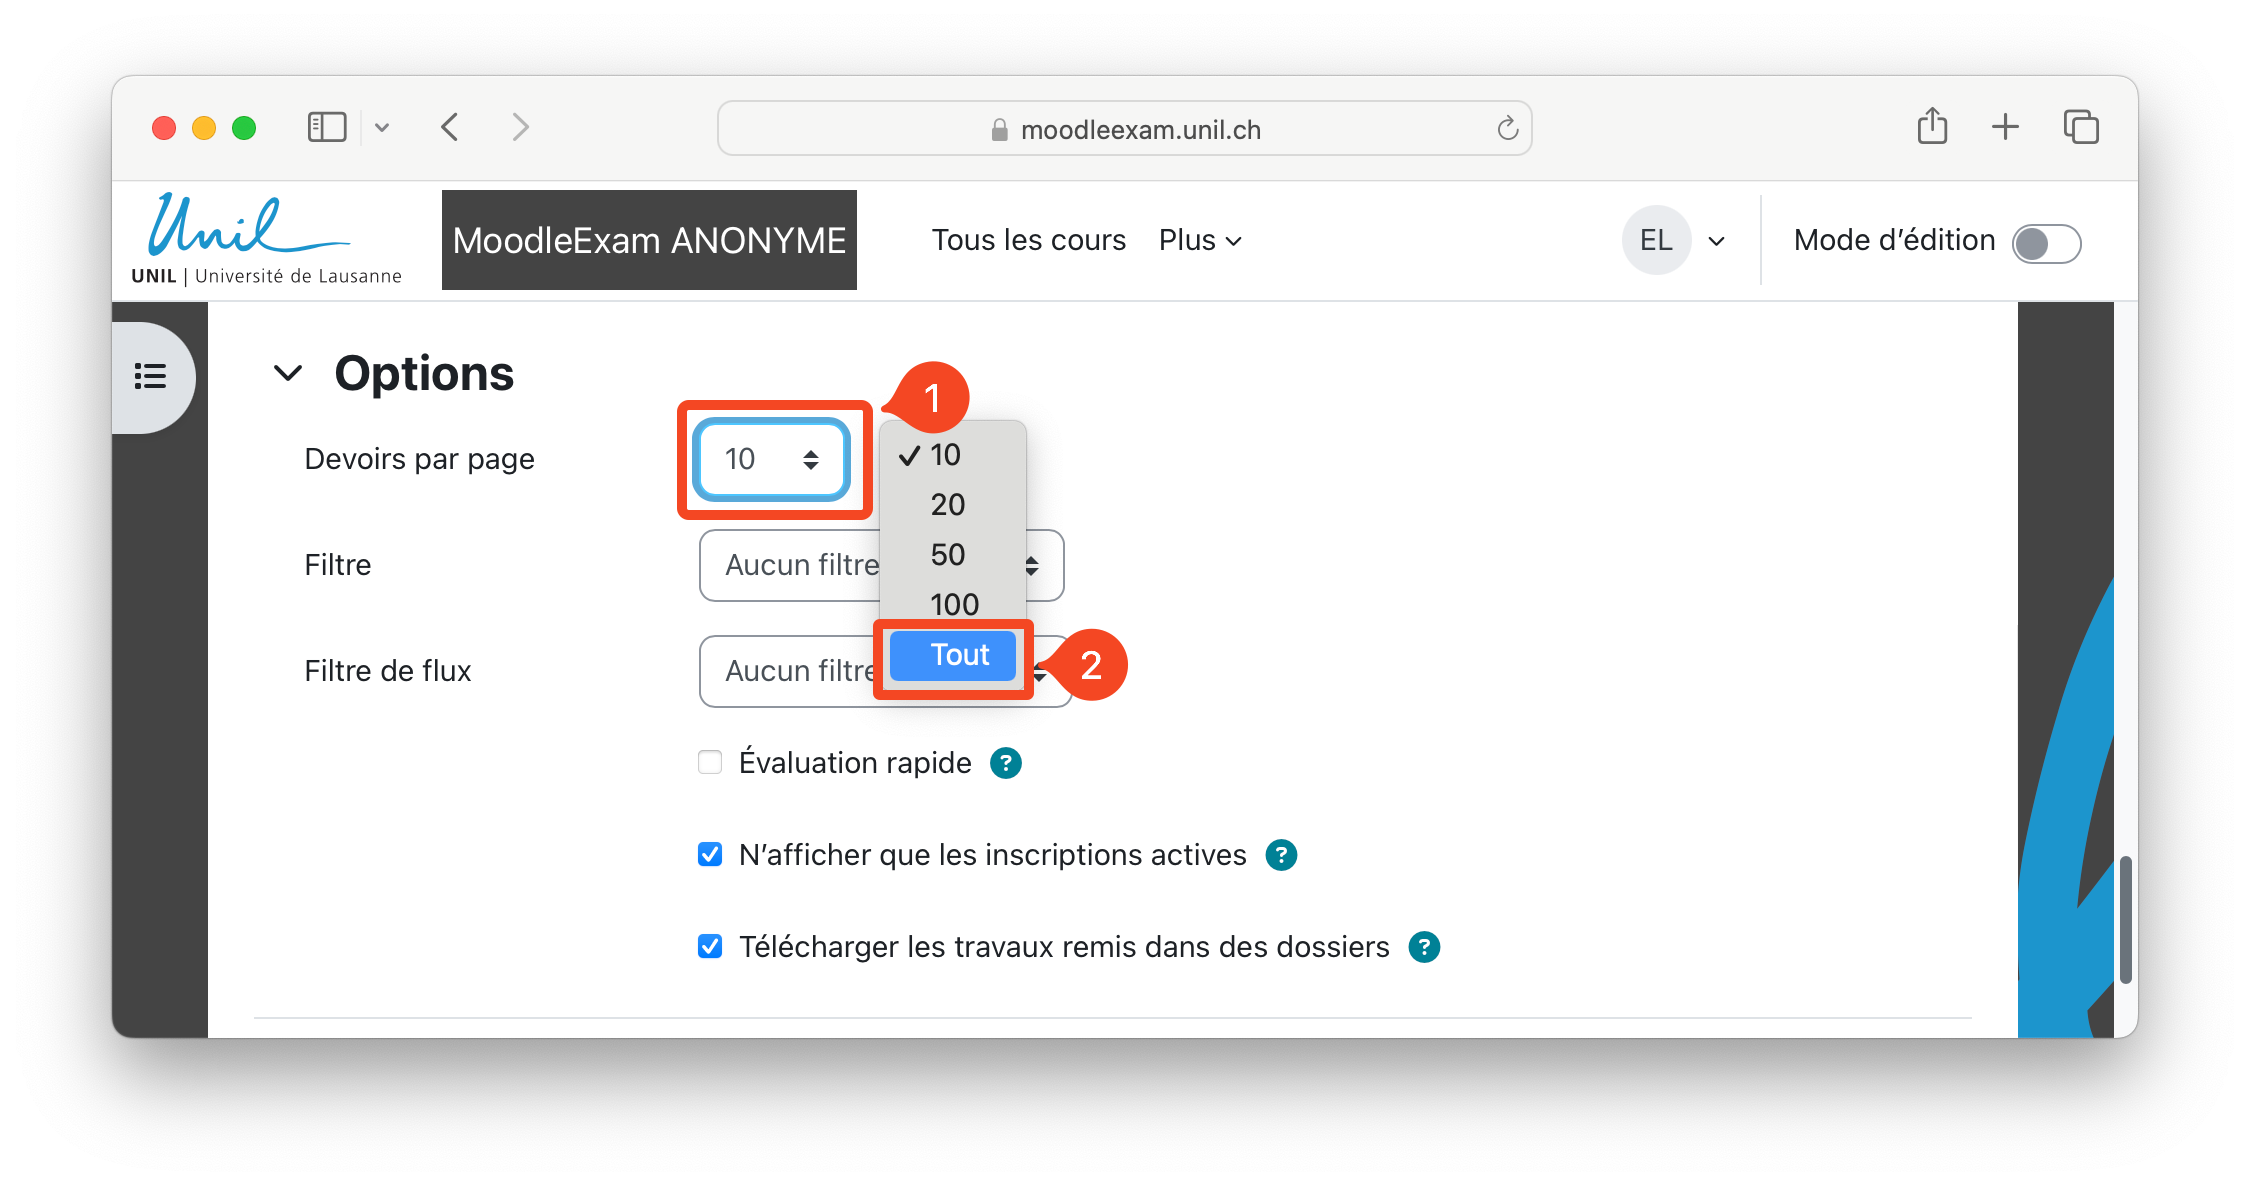Click the Safari sidebar toggle icon
This screenshot has width=2250, height=1186.
pos(327,128)
